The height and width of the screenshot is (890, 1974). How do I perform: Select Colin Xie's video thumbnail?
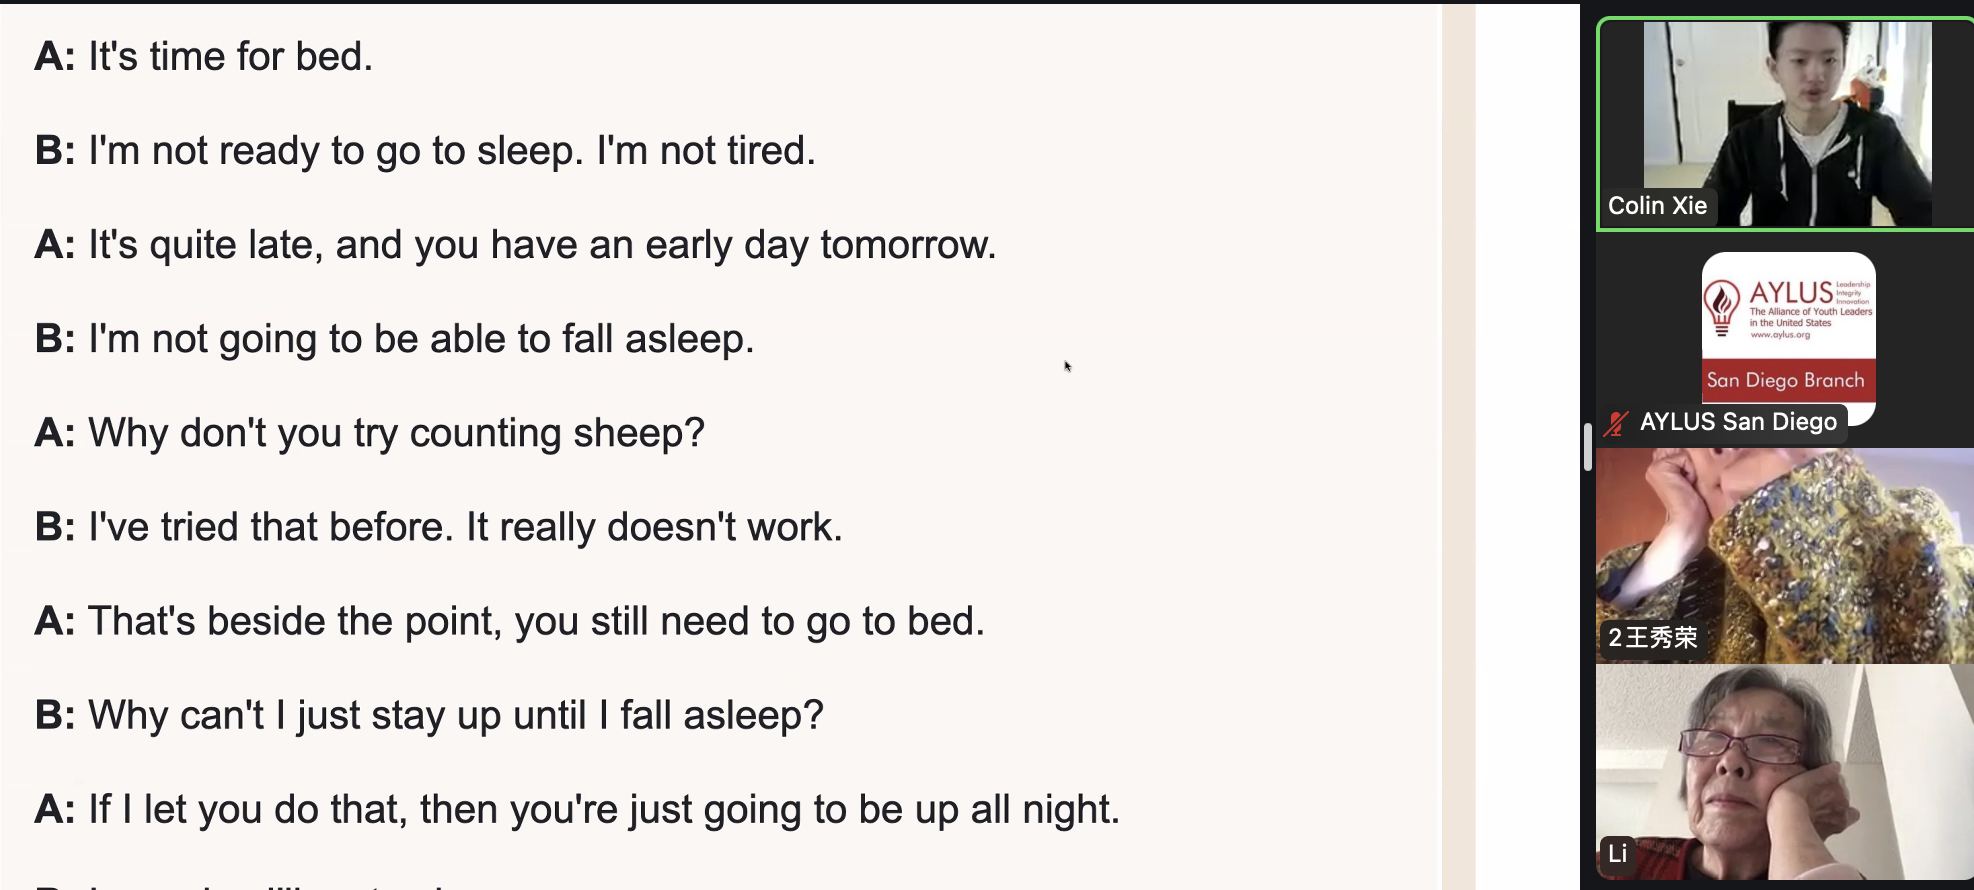pos(1786,124)
